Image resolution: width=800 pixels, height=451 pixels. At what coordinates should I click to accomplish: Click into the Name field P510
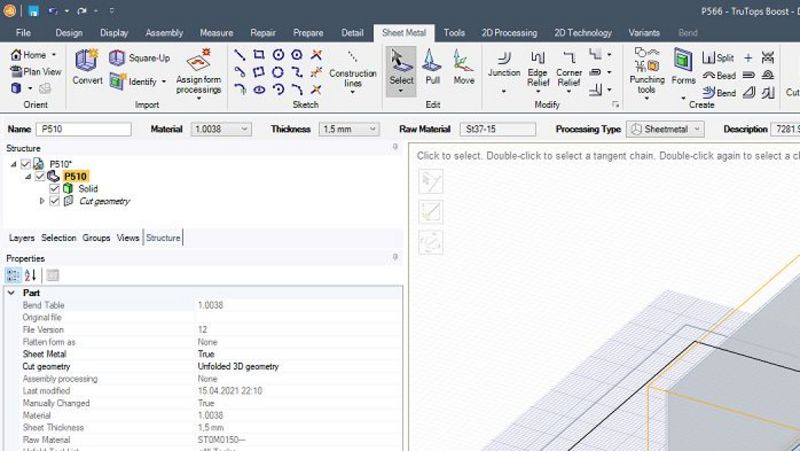click(84, 129)
